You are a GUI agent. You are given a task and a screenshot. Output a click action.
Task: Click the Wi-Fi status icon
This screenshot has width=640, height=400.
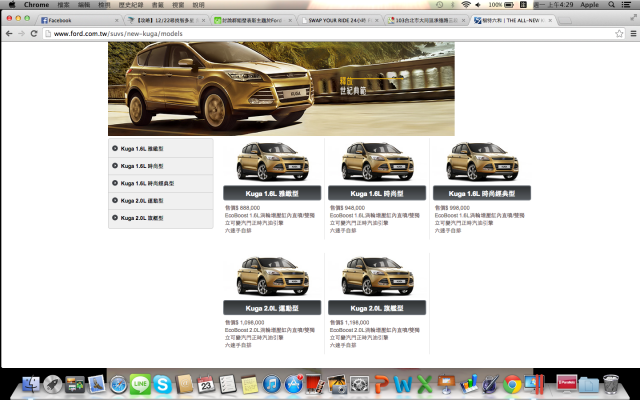click(x=465, y=4)
